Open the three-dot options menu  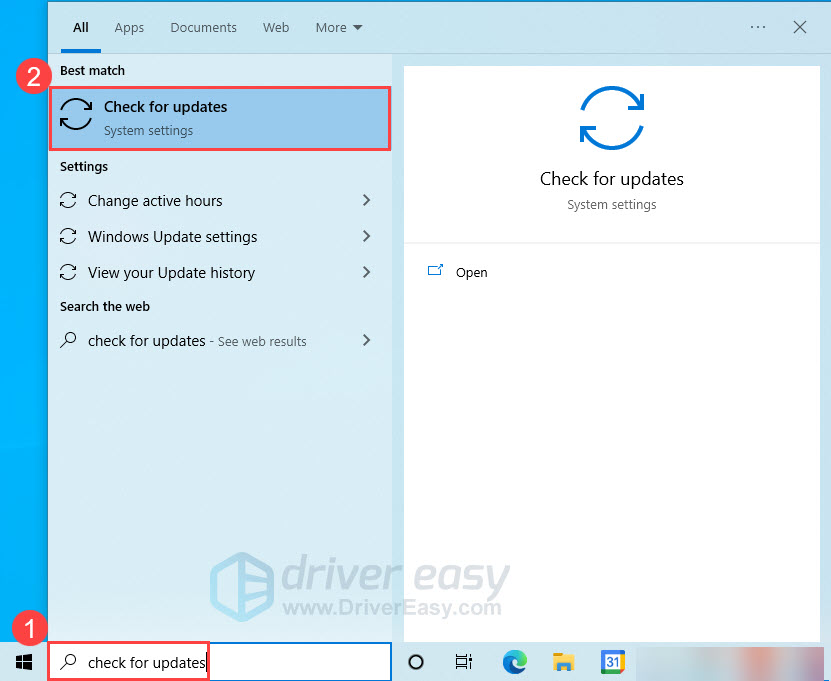(758, 28)
